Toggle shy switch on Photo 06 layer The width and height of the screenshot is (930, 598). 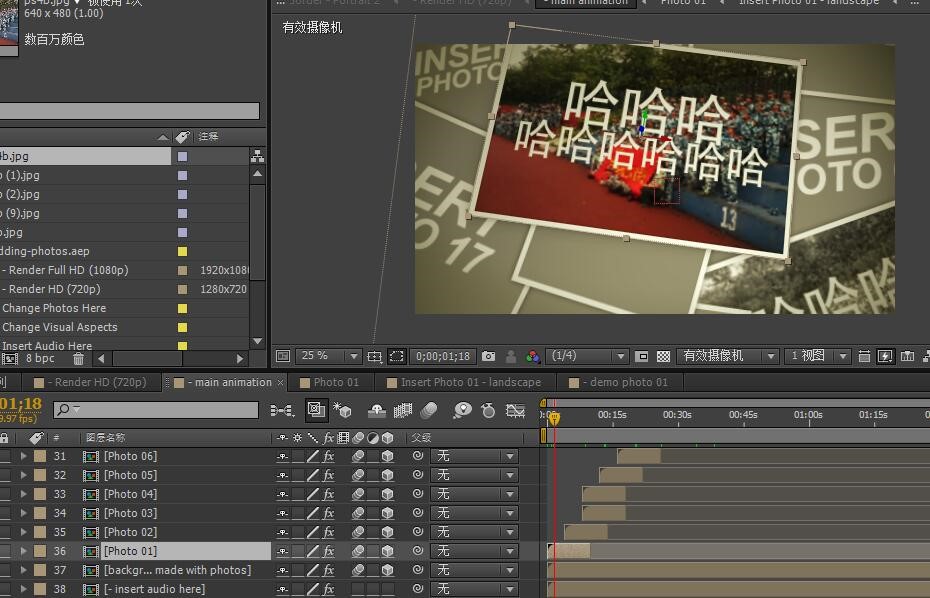coord(282,456)
